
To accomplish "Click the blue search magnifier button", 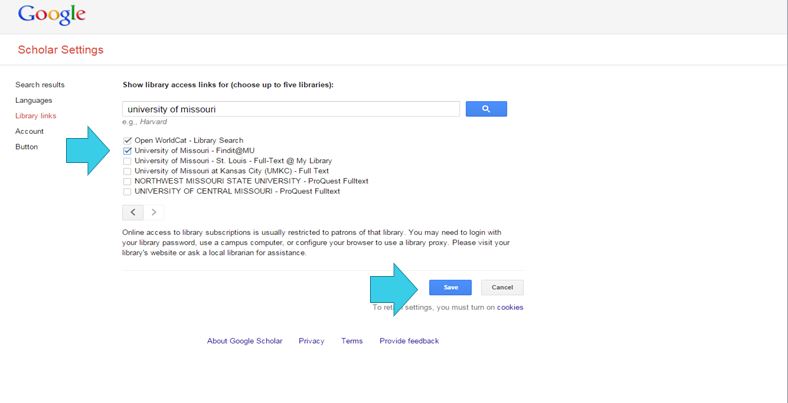I will pyautogui.click(x=486, y=109).
